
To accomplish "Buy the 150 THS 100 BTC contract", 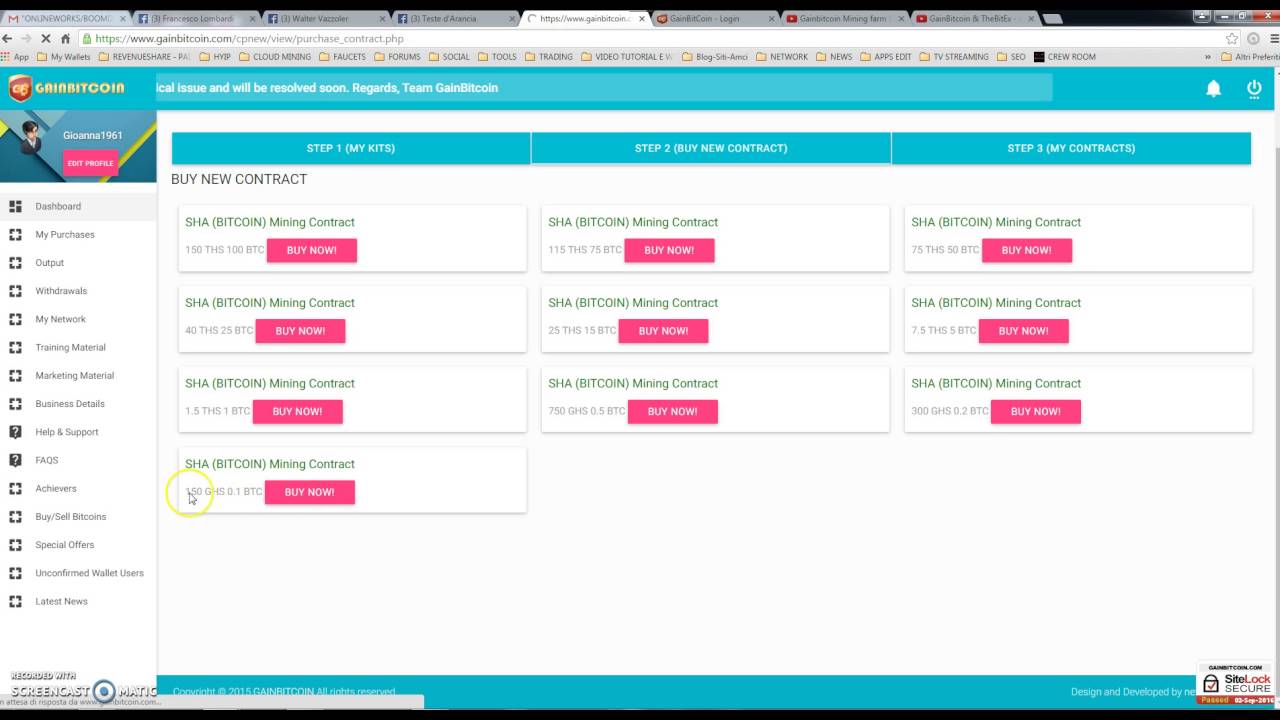I will 312,250.
